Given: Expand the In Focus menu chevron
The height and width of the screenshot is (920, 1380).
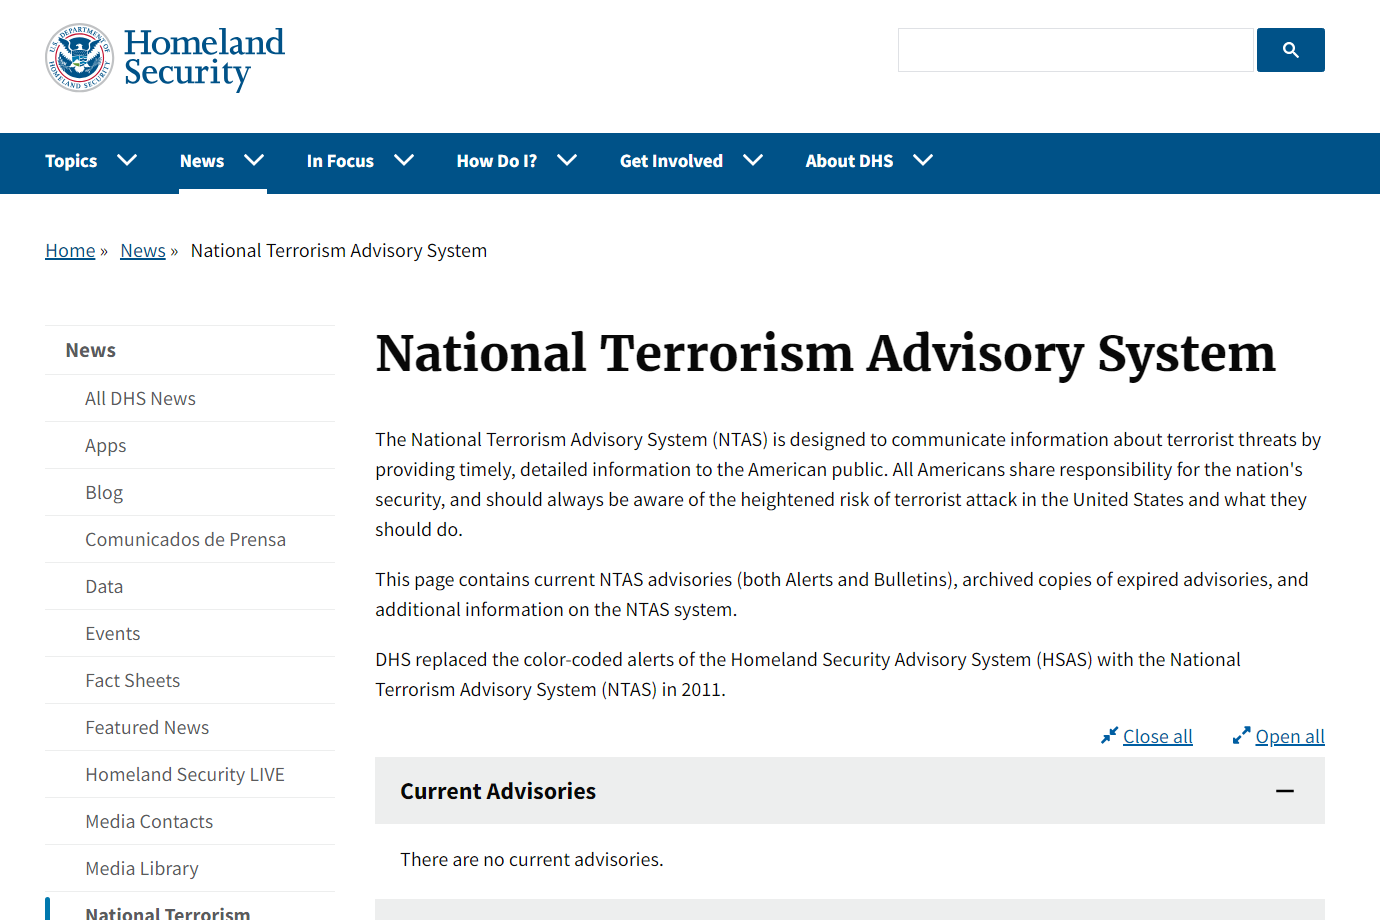Looking at the screenshot, I should [404, 160].
